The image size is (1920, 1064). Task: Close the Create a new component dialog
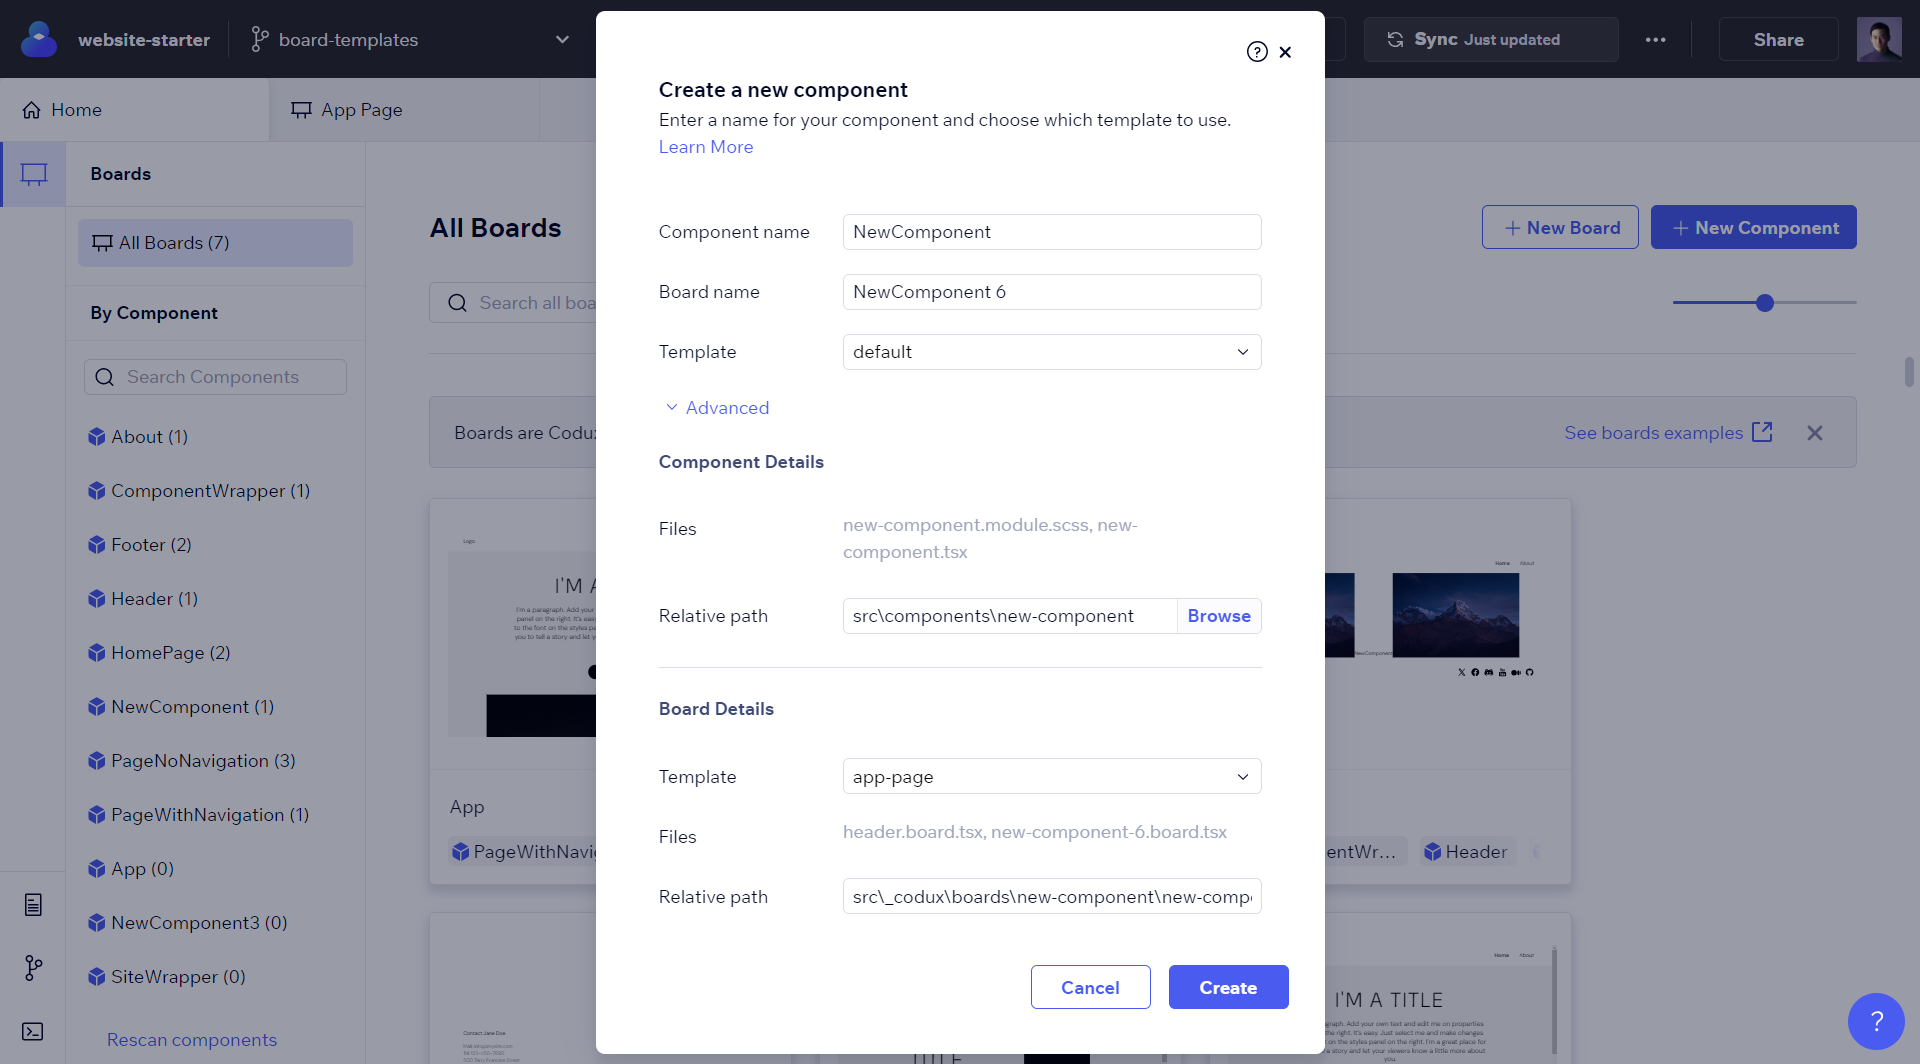(1285, 52)
